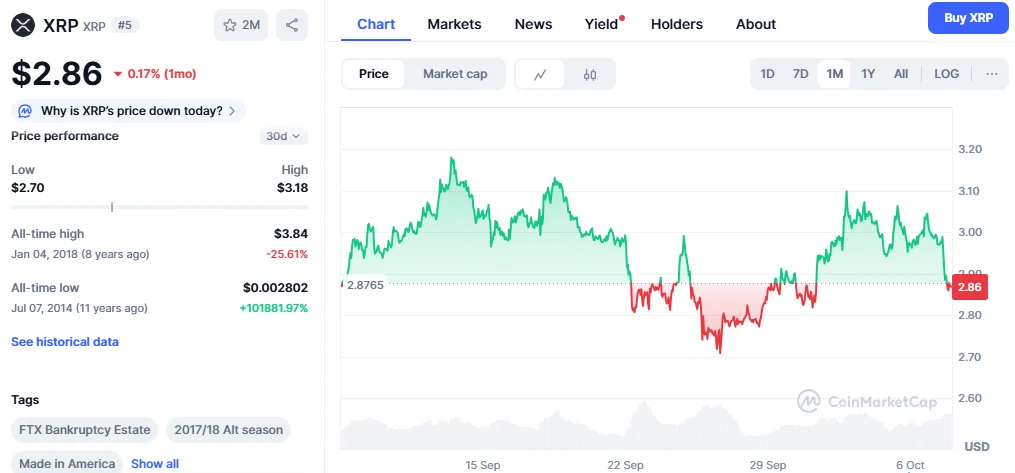Viewport: 1015px width, 473px height.
Task: Click the XRP coin logo
Action: tap(23, 25)
